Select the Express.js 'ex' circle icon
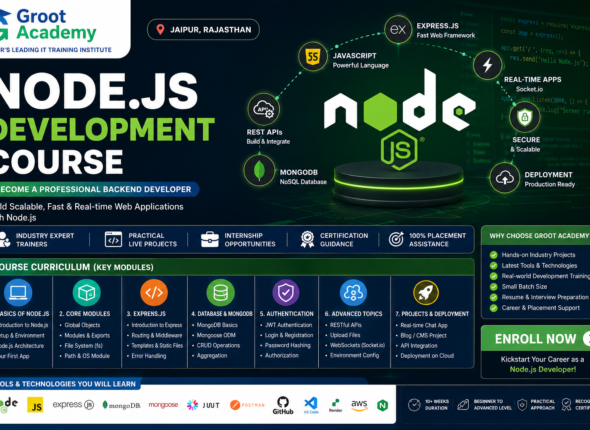Screen dimensions: 590x430 tap(398, 29)
